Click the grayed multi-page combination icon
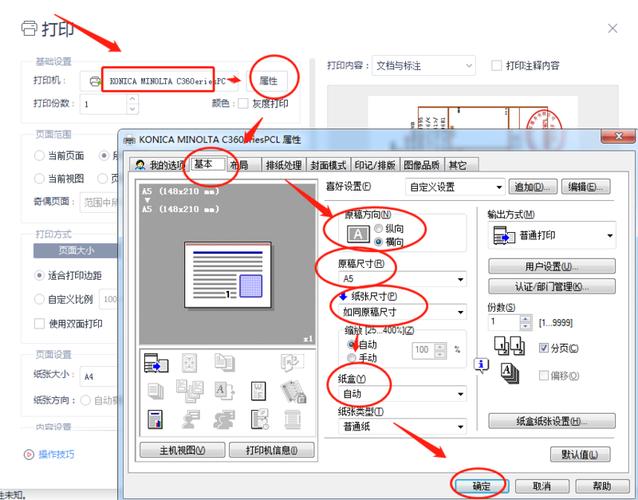This screenshot has width=638, height=500. (190, 391)
